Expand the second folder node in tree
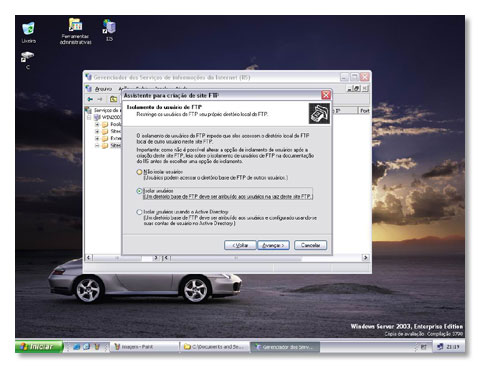 [x=97, y=131]
